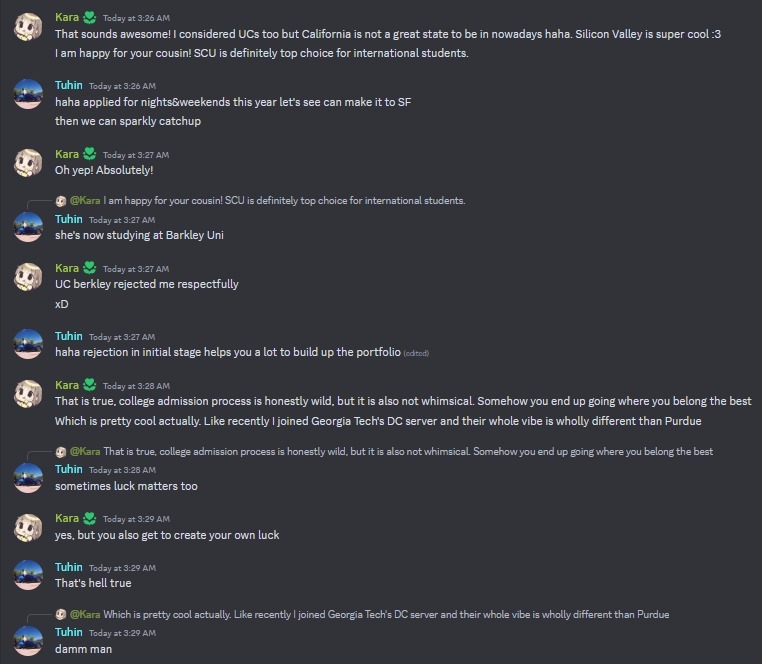Click Kara's avatar beside "That sounds awesome!" message

coord(28,27)
